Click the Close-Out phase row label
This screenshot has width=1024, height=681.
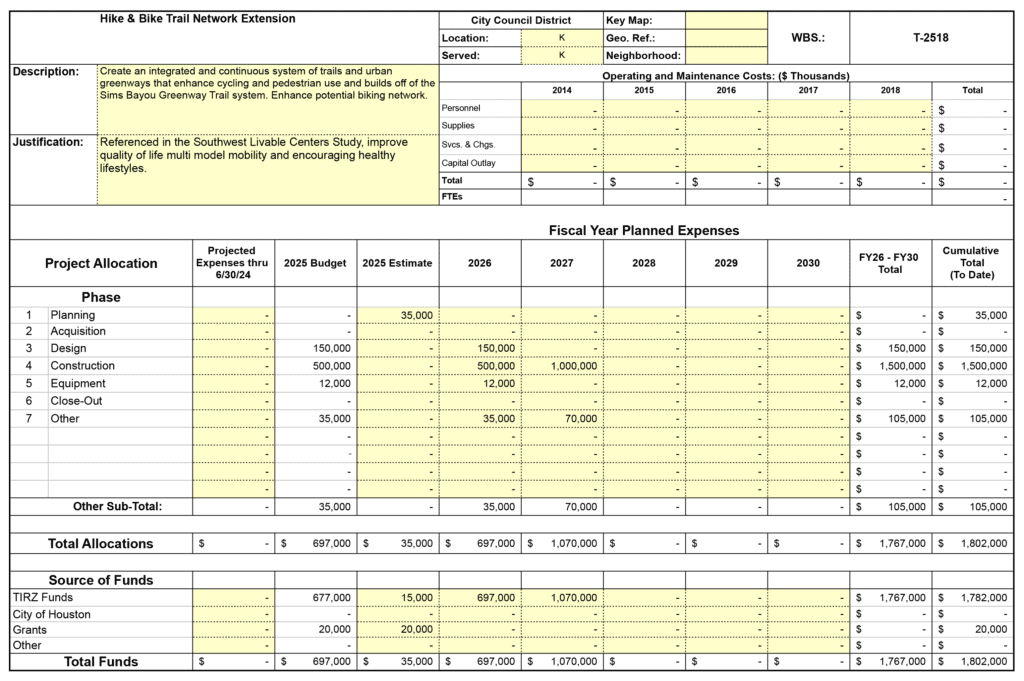(x=78, y=401)
